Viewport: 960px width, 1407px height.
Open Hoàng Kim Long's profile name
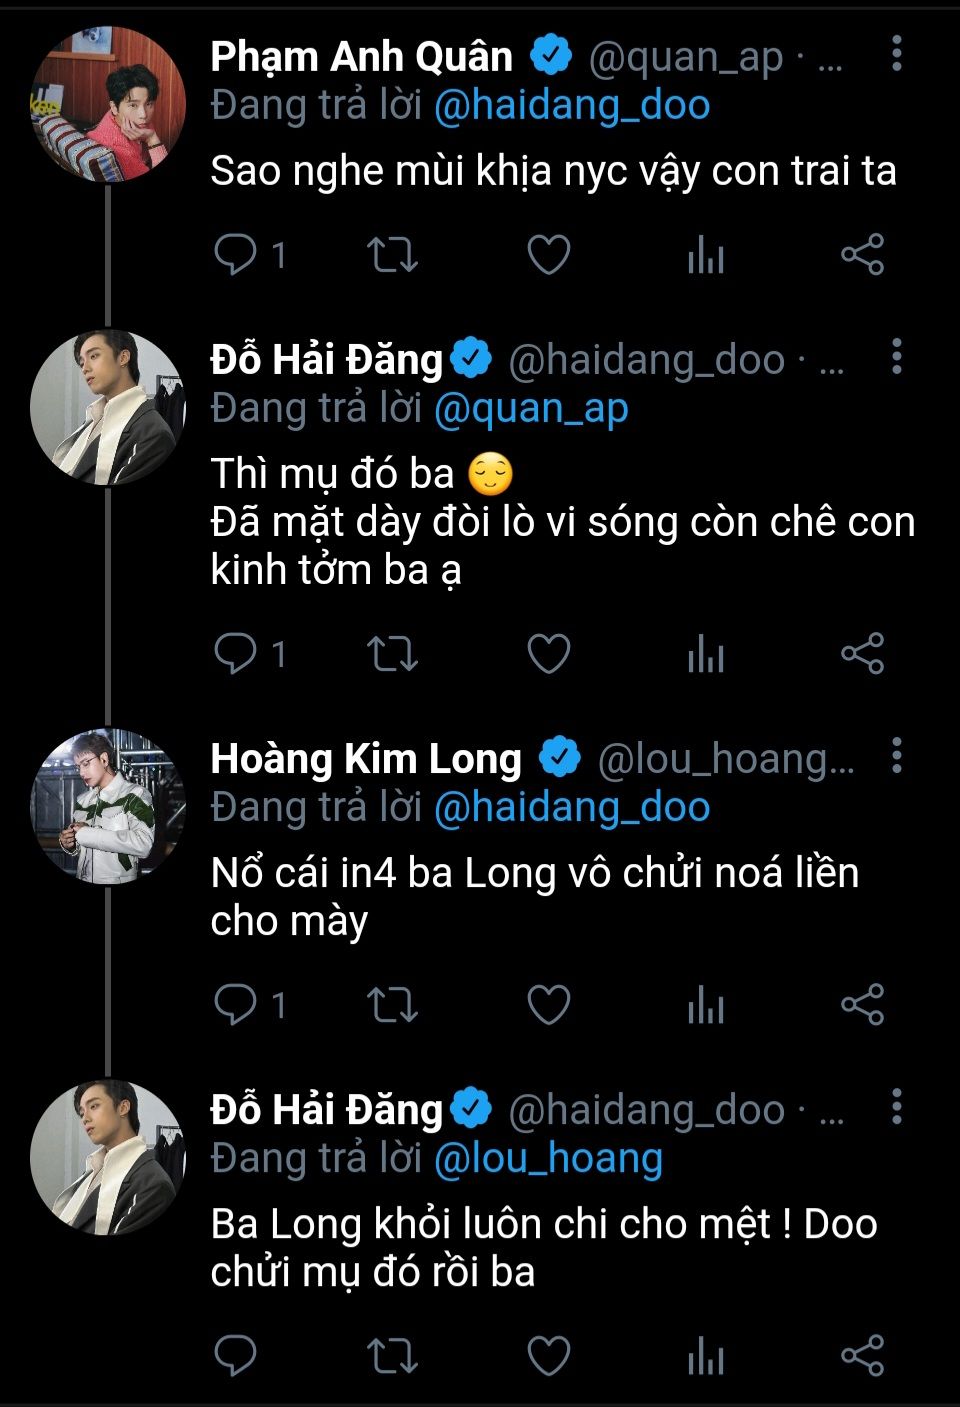pyautogui.click(x=366, y=759)
